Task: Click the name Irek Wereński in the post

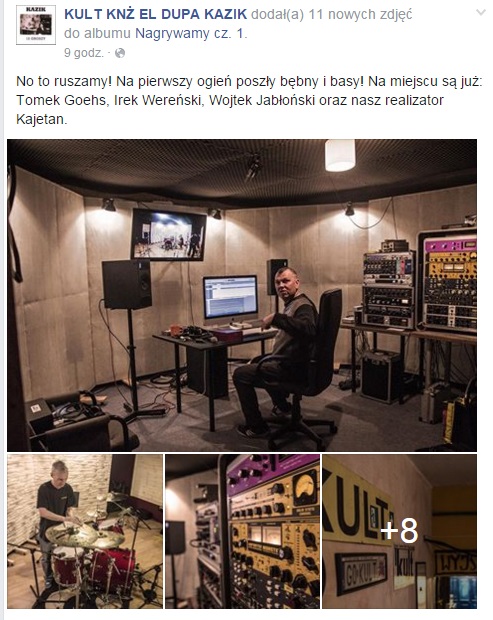Action: tap(159, 100)
